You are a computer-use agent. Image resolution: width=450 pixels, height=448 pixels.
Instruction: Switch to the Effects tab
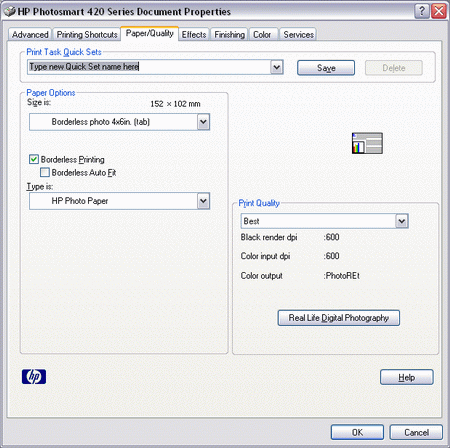point(194,35)
